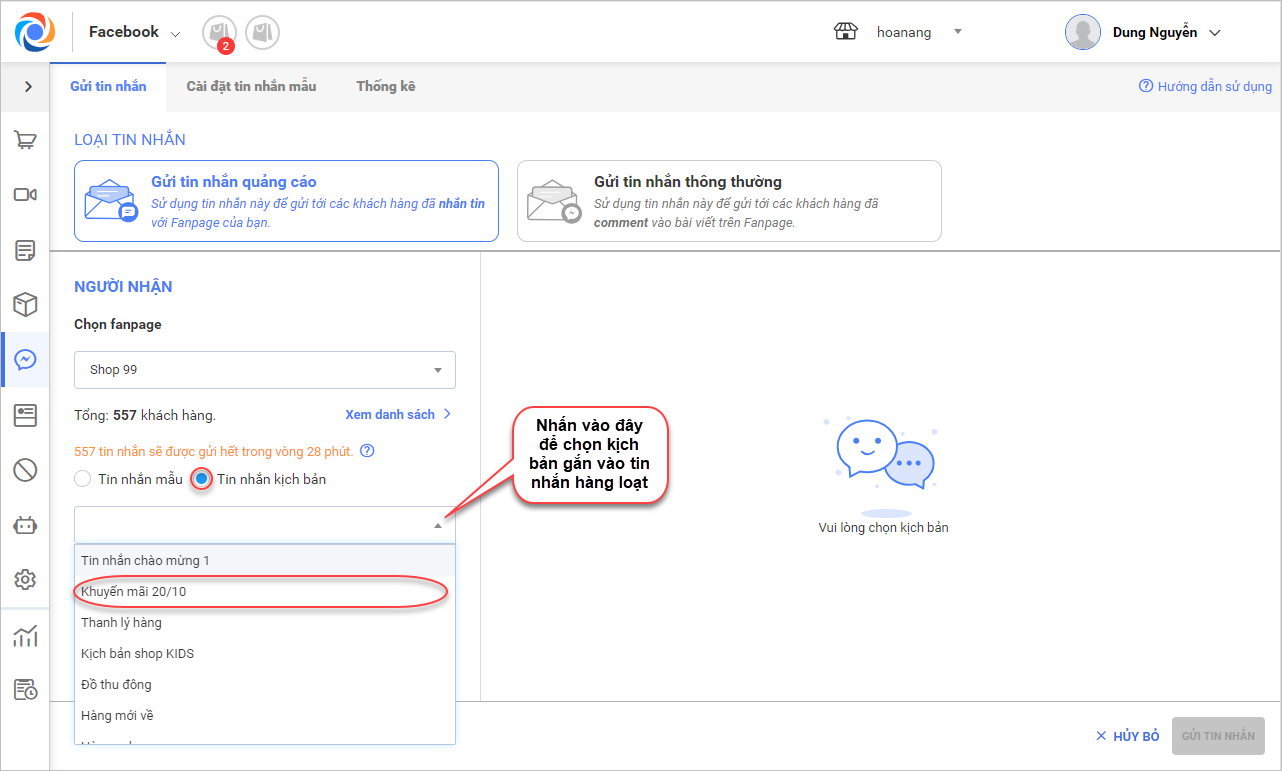Viewport: 1282px width, 771px height.
Task: Click the Xem danh sách link
Action: (397, 414)
